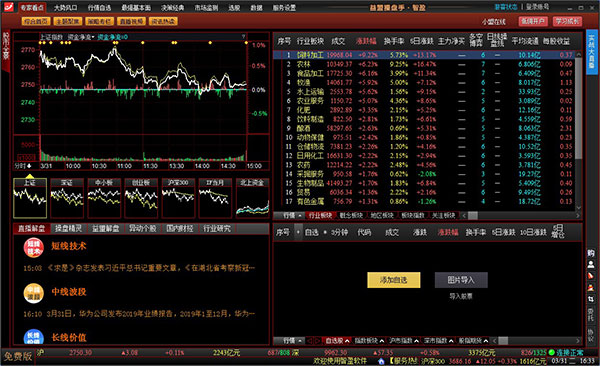Image resolution: width=600 pixels, height=366 pixels.
Task: Open the 概念板块 tab
Action: point(351,216)
